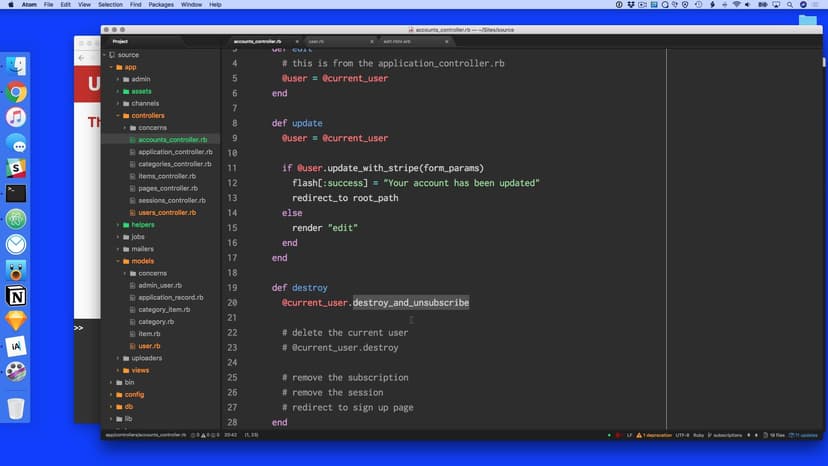Open Terminal from the dock

[x=16, y=194]
